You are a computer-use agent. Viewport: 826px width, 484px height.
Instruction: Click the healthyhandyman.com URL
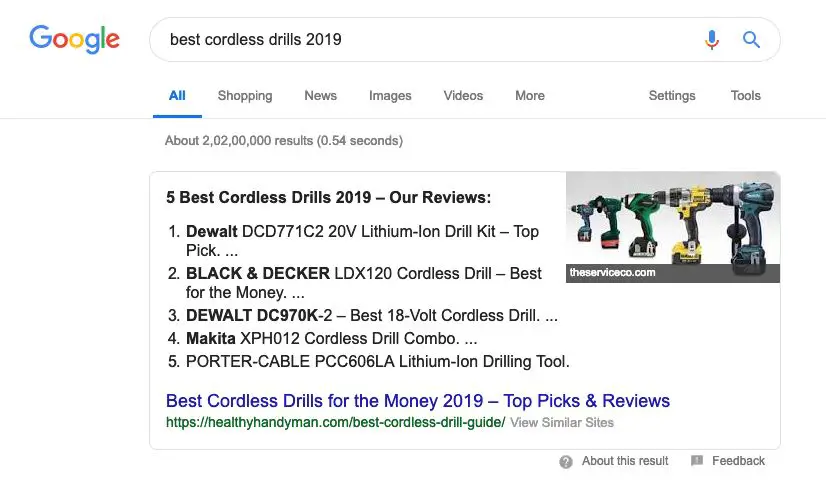click(336, 422)
